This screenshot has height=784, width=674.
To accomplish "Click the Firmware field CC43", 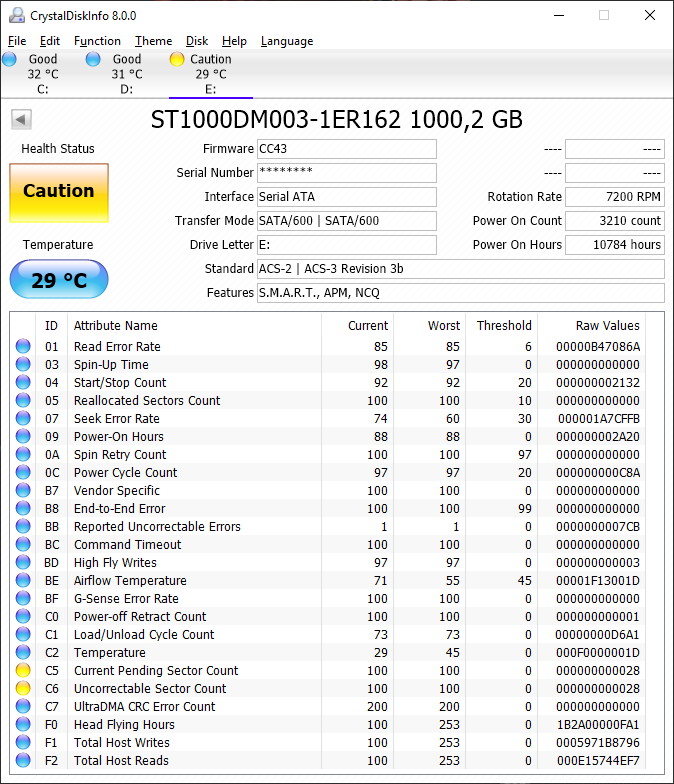I will click(346, 148).
